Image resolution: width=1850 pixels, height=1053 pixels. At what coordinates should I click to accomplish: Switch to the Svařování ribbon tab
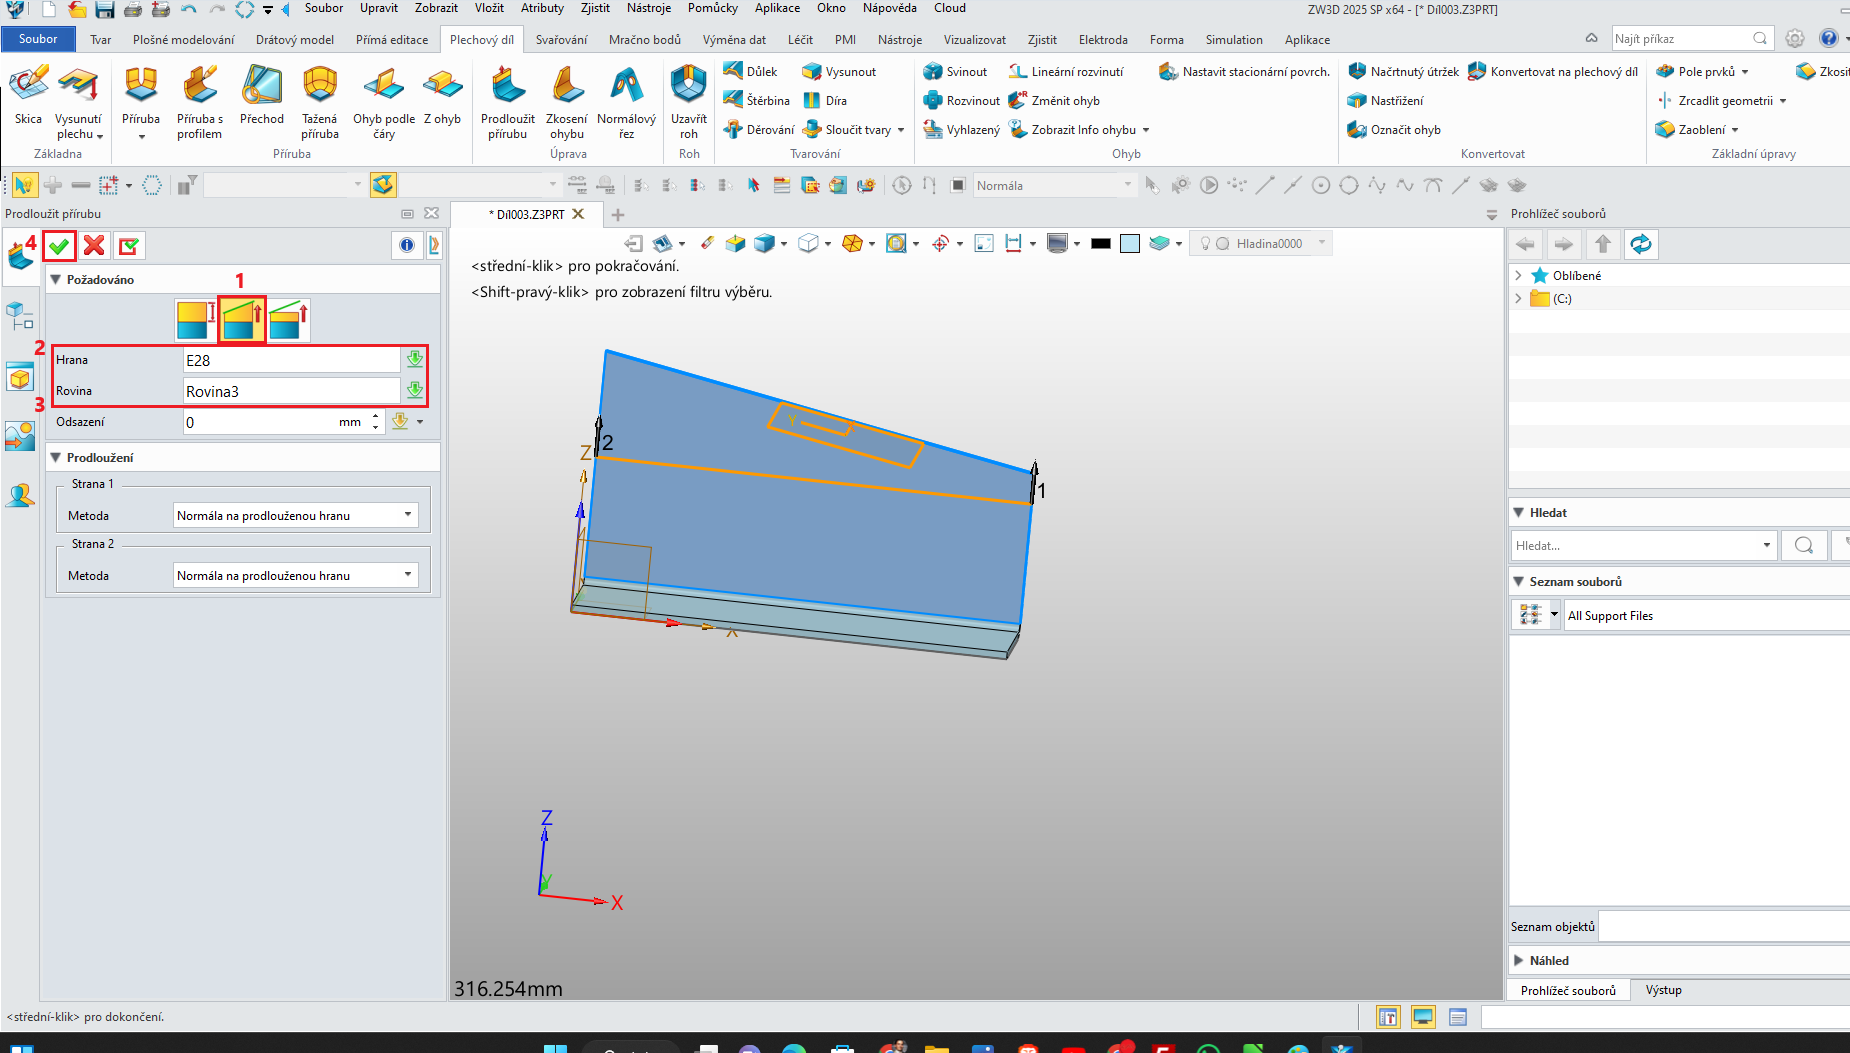coord(561,40)
